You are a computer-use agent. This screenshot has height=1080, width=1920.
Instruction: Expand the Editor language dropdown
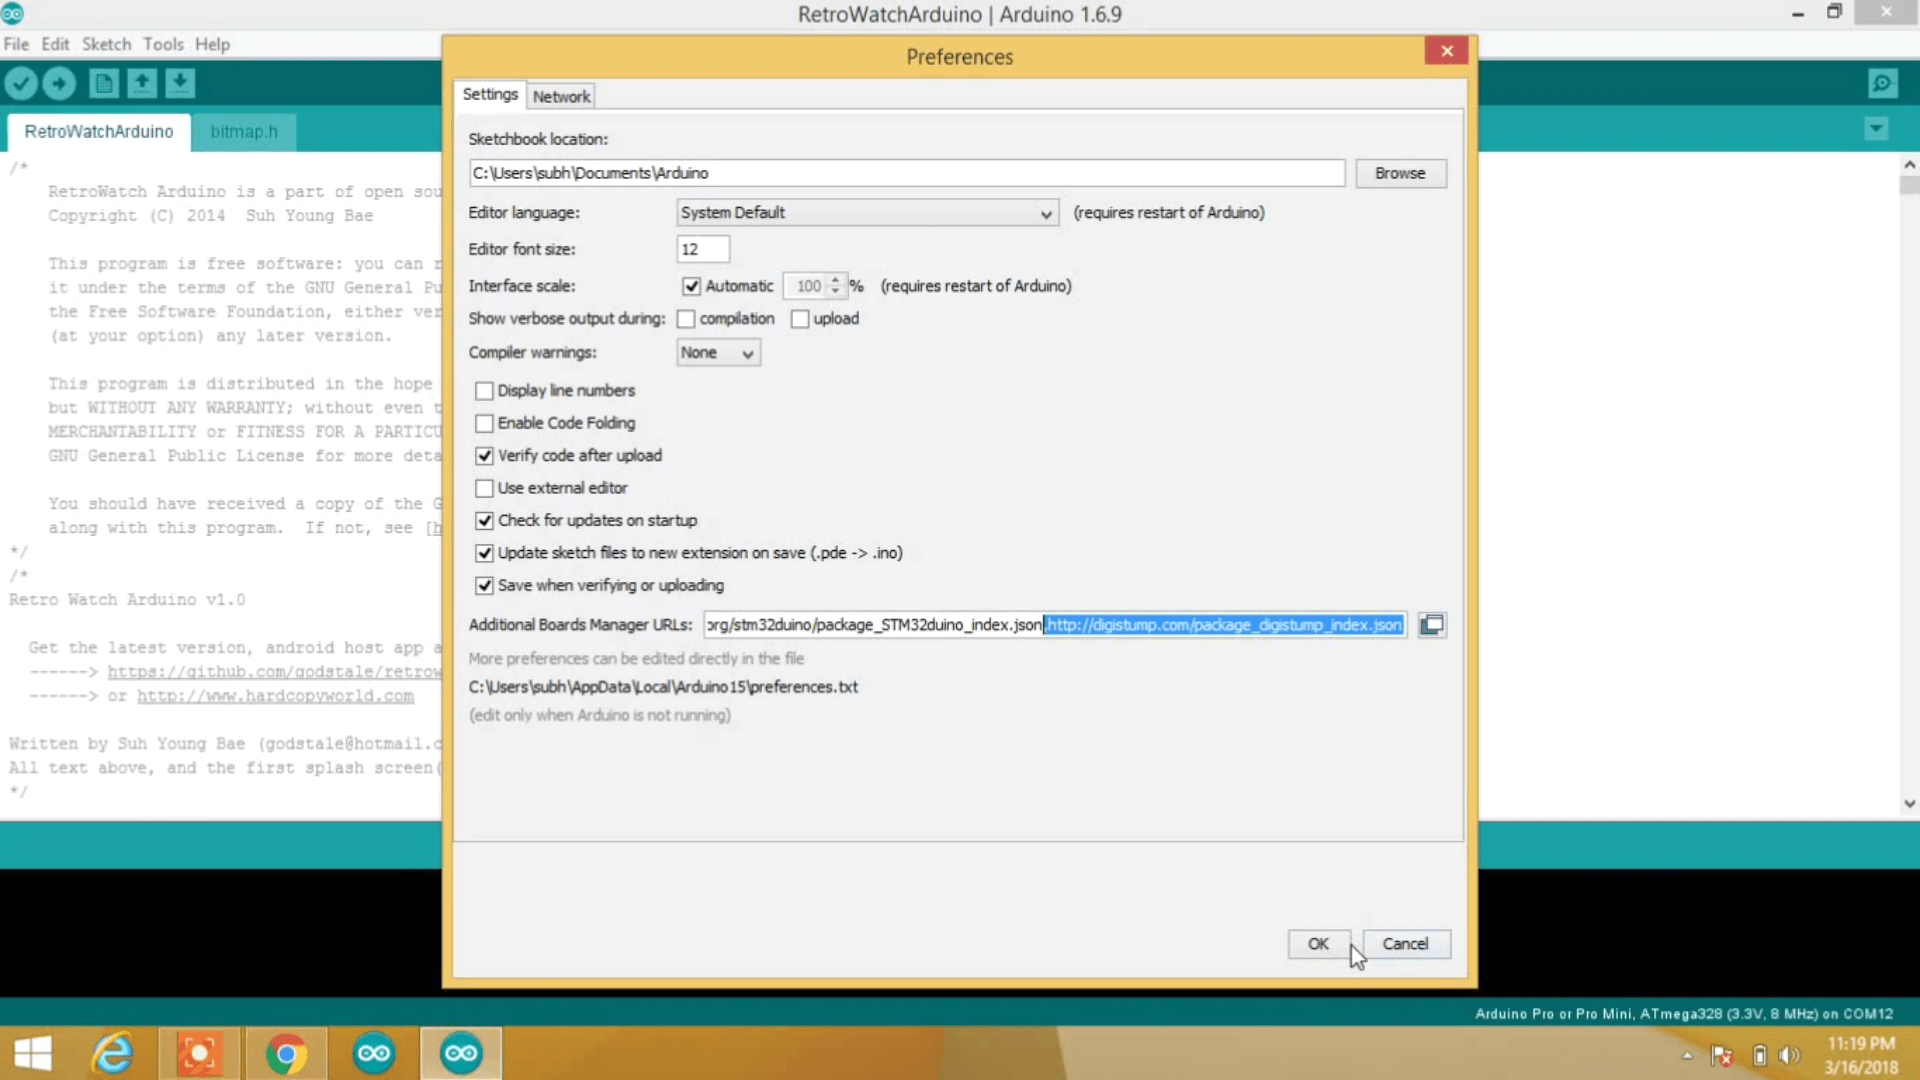(866, 213)
